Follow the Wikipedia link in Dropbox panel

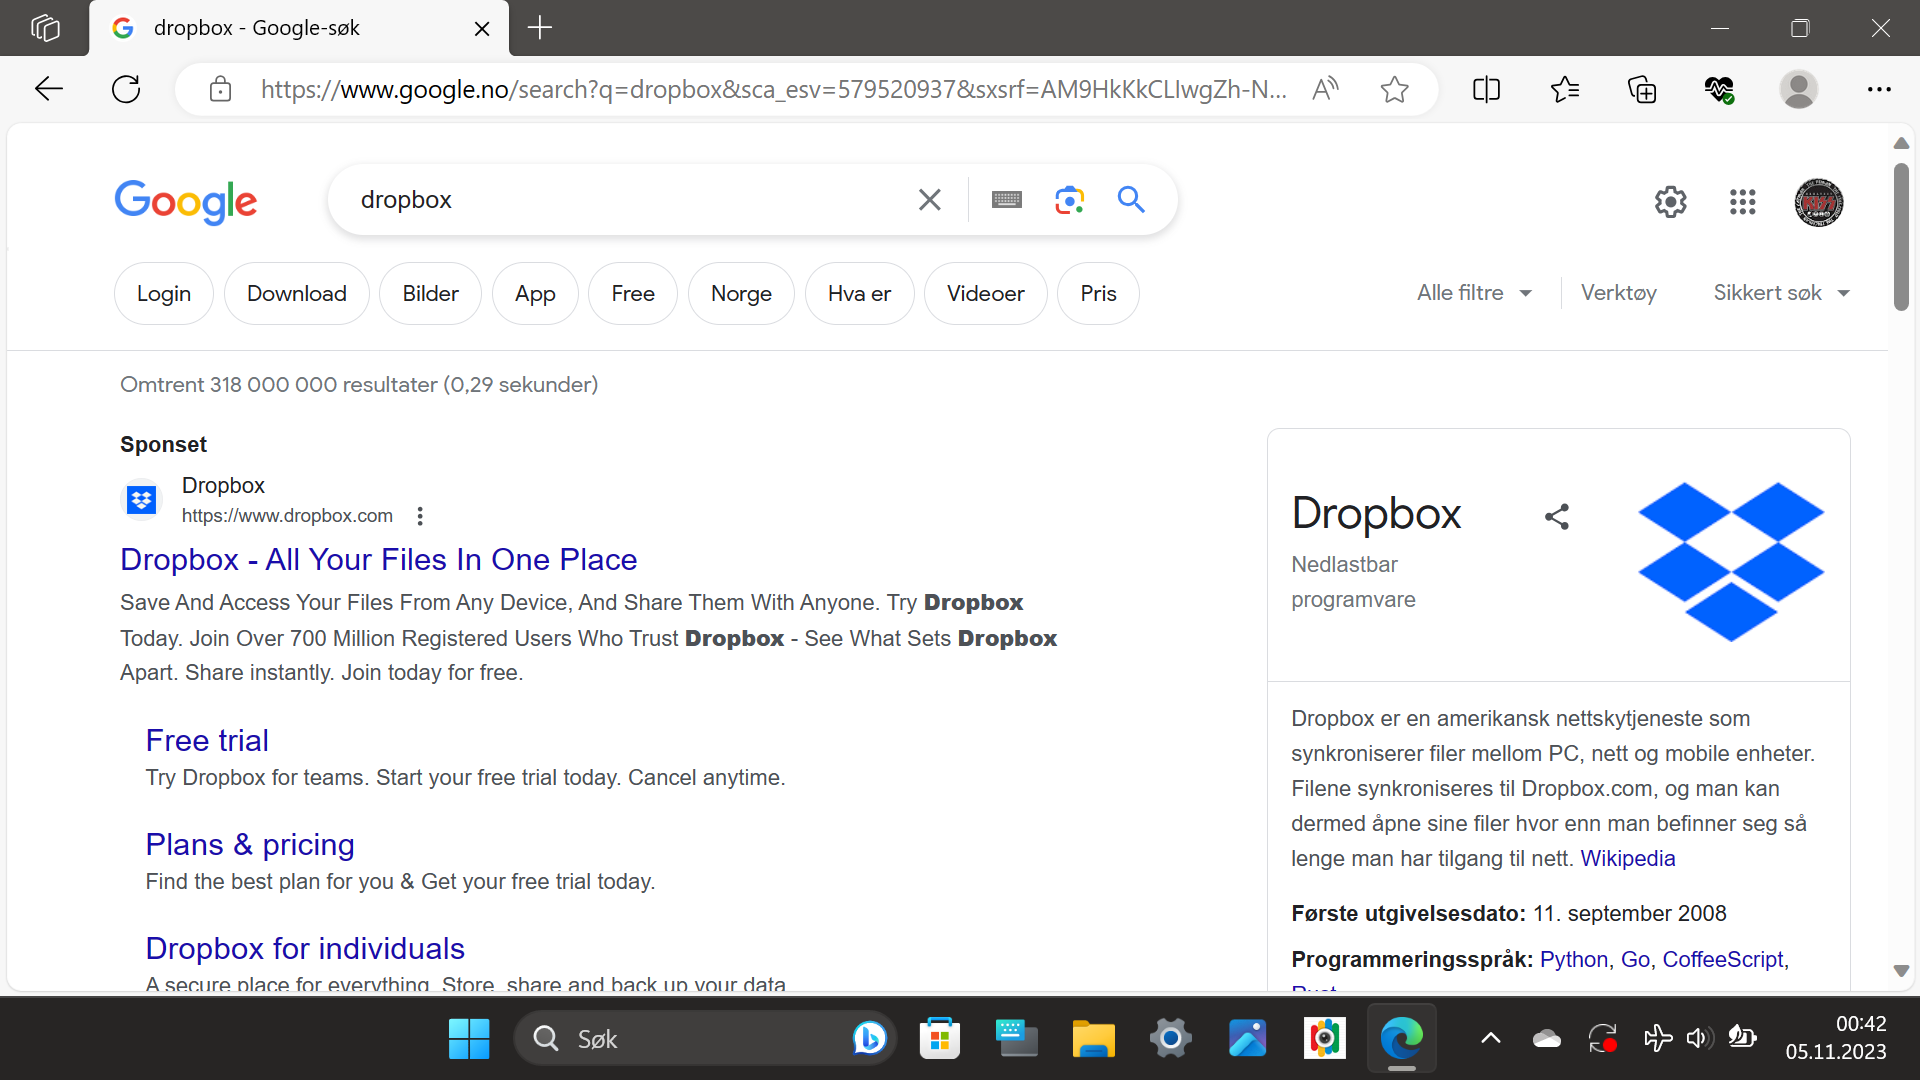(1627, 858)
